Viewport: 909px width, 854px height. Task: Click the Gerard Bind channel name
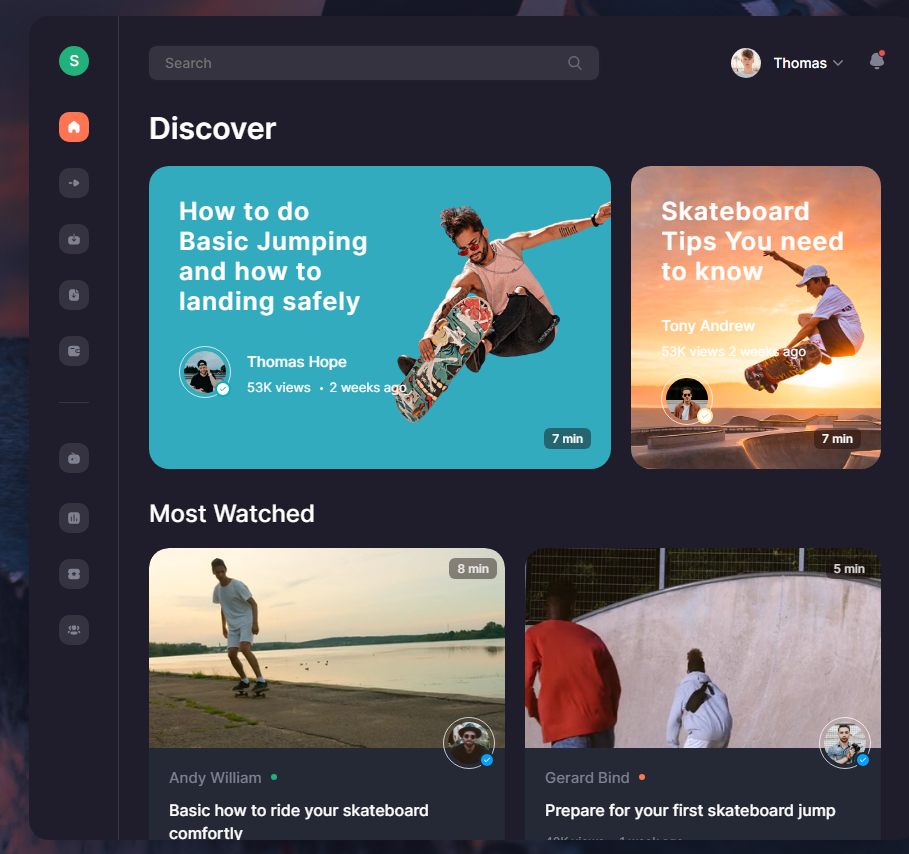(587, 778)
